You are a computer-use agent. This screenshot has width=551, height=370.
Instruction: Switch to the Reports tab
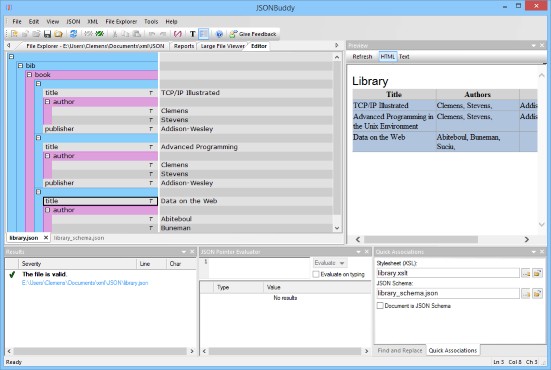[184, 46]
